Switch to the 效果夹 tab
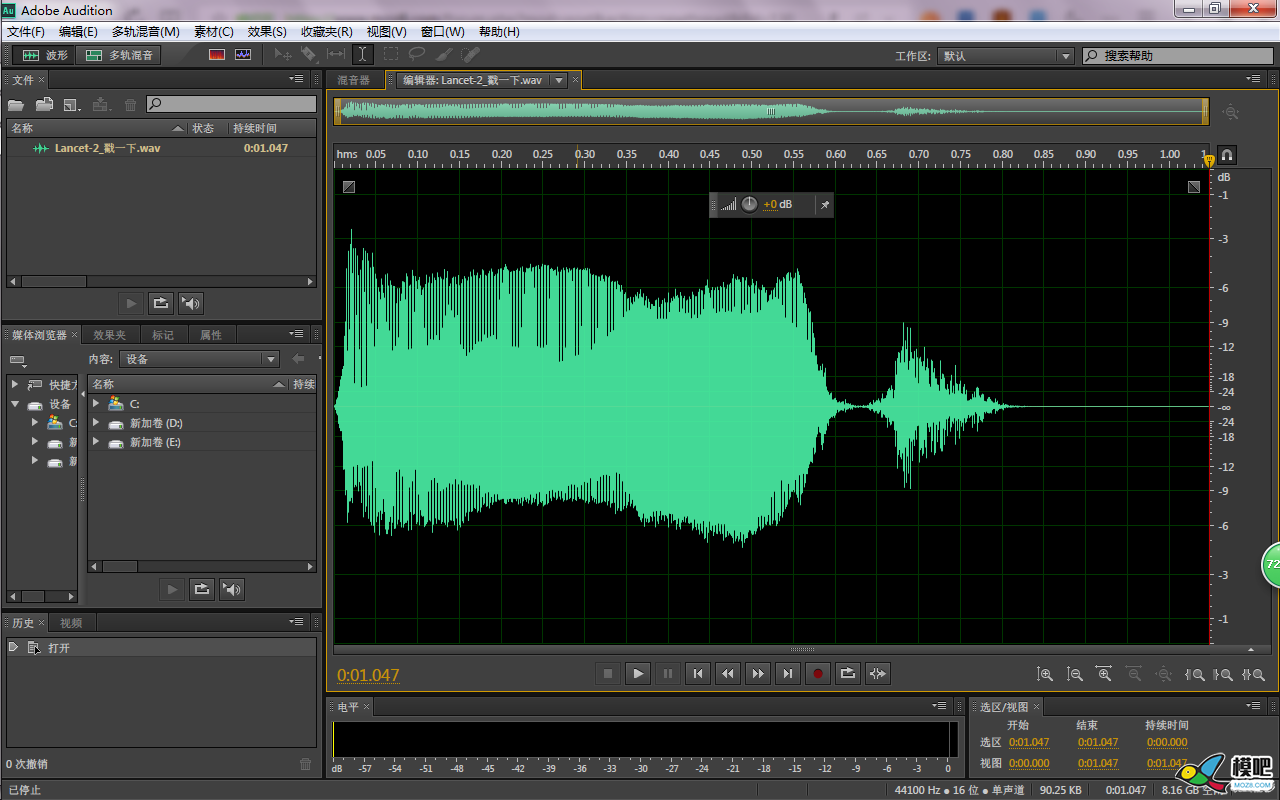The width and height of the screenshot is (1280, 800). pyautogui.click(x=109, y=335)
